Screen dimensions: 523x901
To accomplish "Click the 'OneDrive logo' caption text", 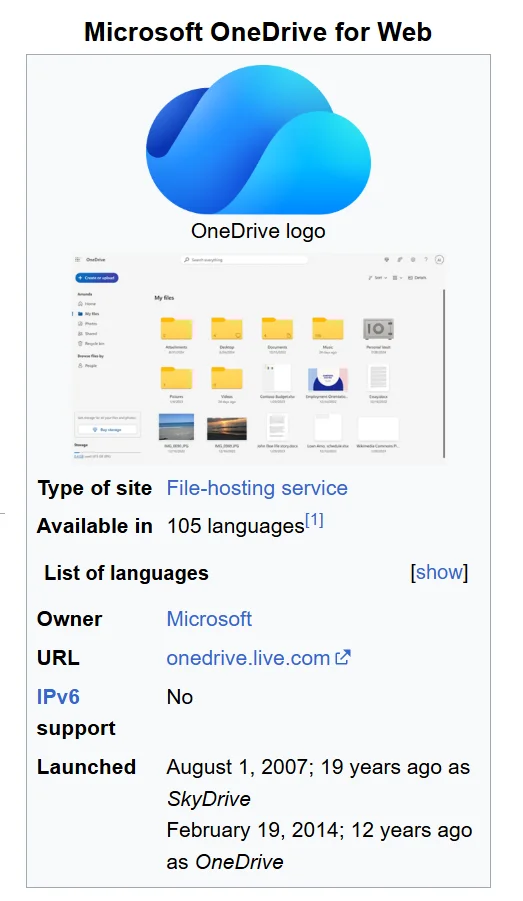I will (x=258, y=231).
